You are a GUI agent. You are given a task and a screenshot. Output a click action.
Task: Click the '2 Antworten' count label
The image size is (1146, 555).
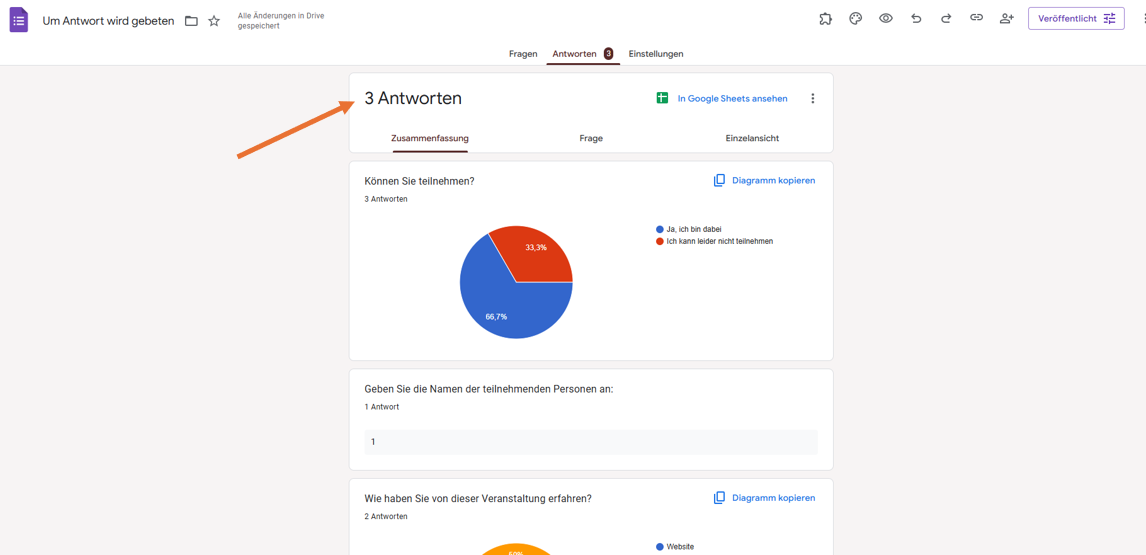pos(386,516)
